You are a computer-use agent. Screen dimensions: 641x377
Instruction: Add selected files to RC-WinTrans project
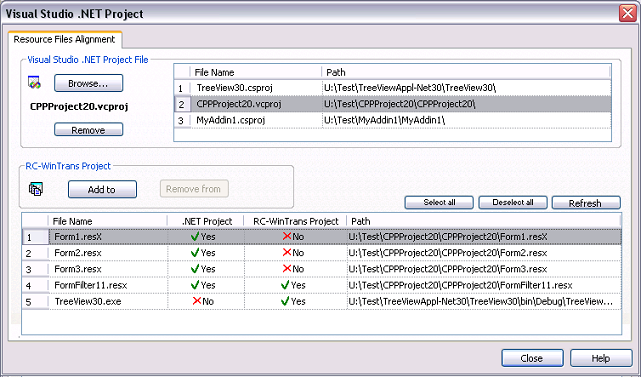tap(102, 189)
